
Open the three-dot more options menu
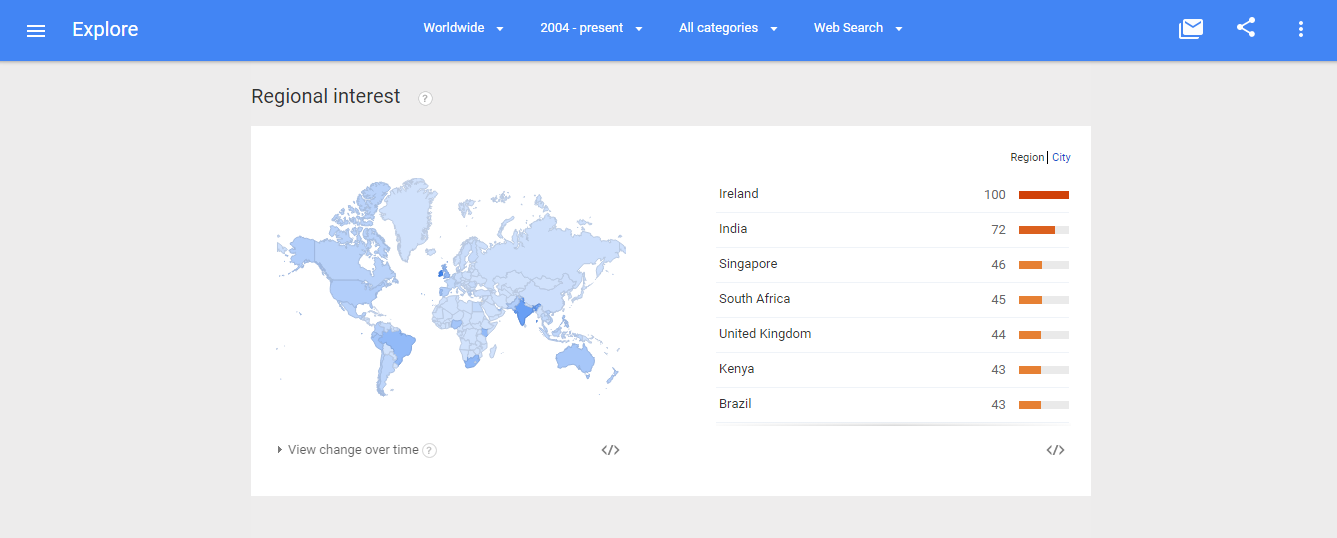coord(1301,29)
